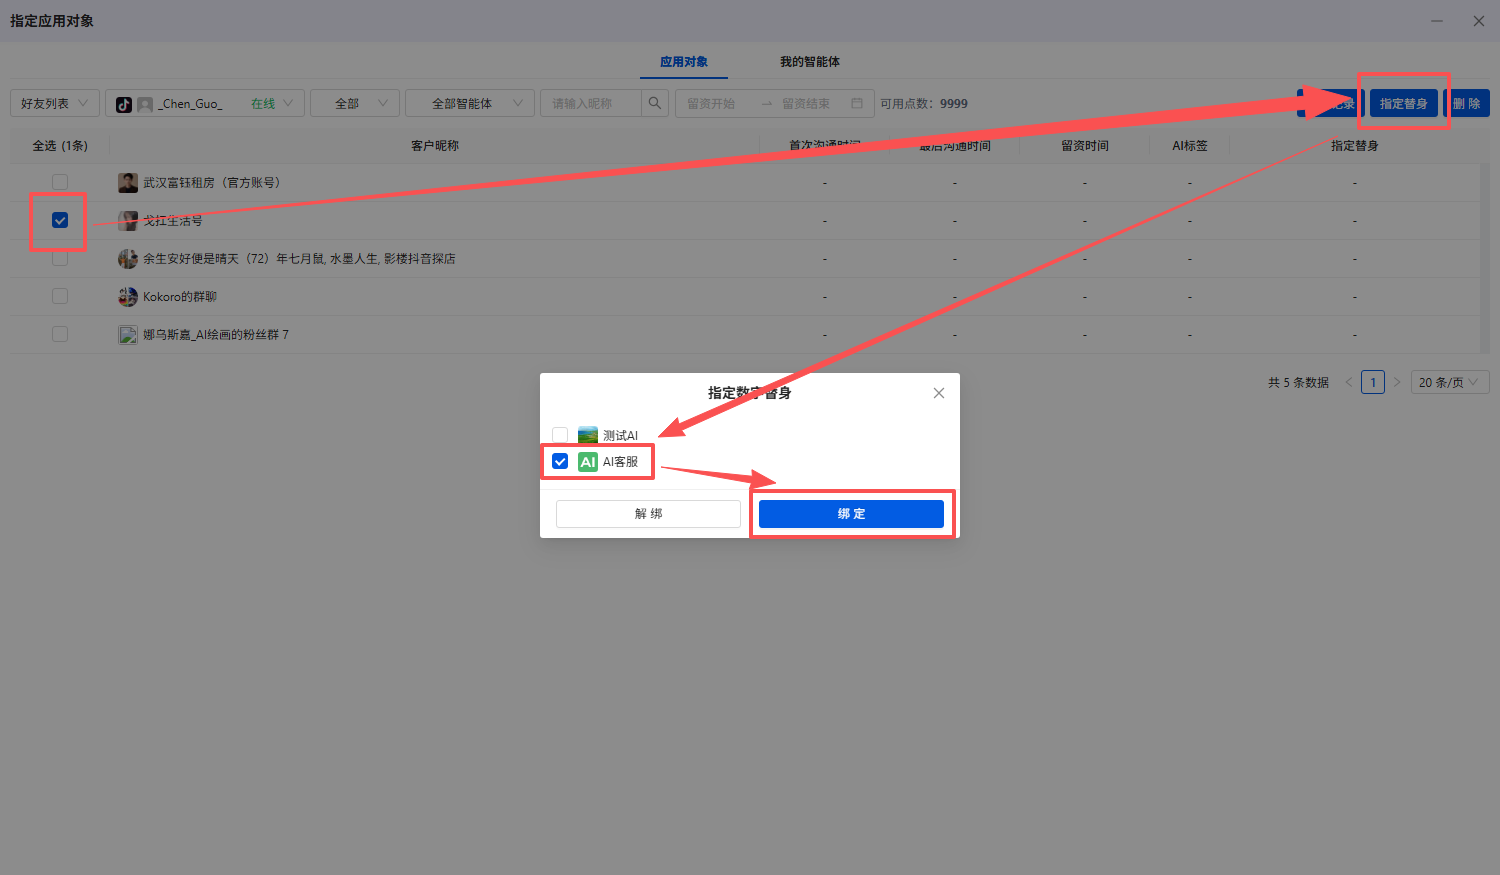Image resolution: width=1500 pixels, height=875 pixels.
Task: Click the 留资时间 column header
Action: tap(1085, 146)
